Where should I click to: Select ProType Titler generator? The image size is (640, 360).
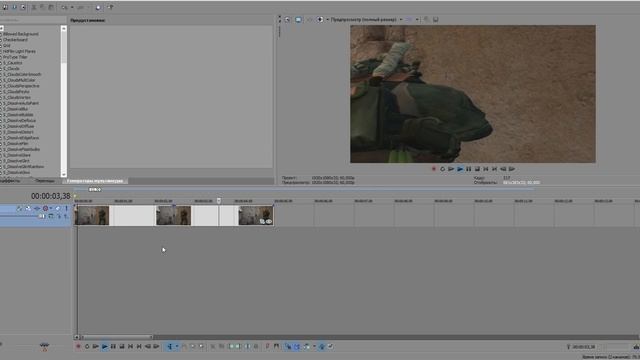15,57
